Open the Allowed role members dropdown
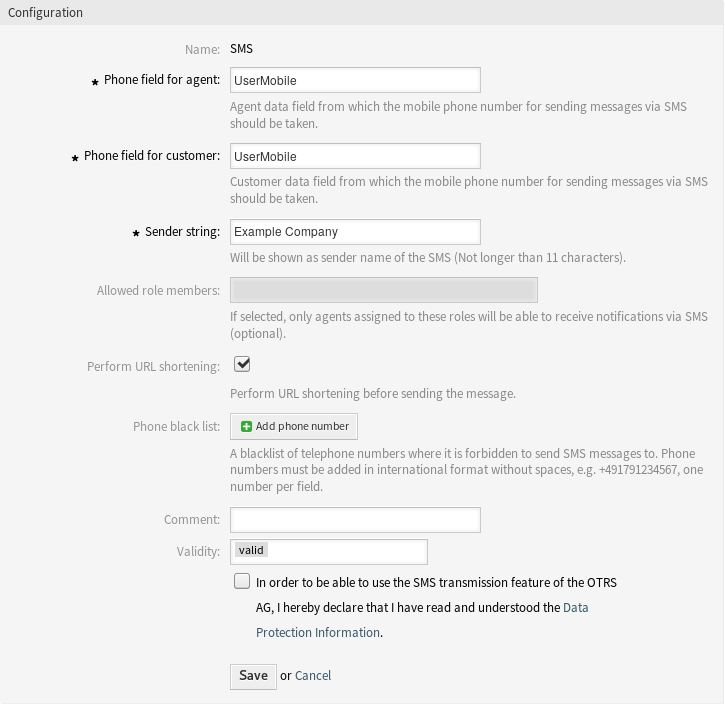This screenshot has width=725, height=717. click(x=384, y=290)
